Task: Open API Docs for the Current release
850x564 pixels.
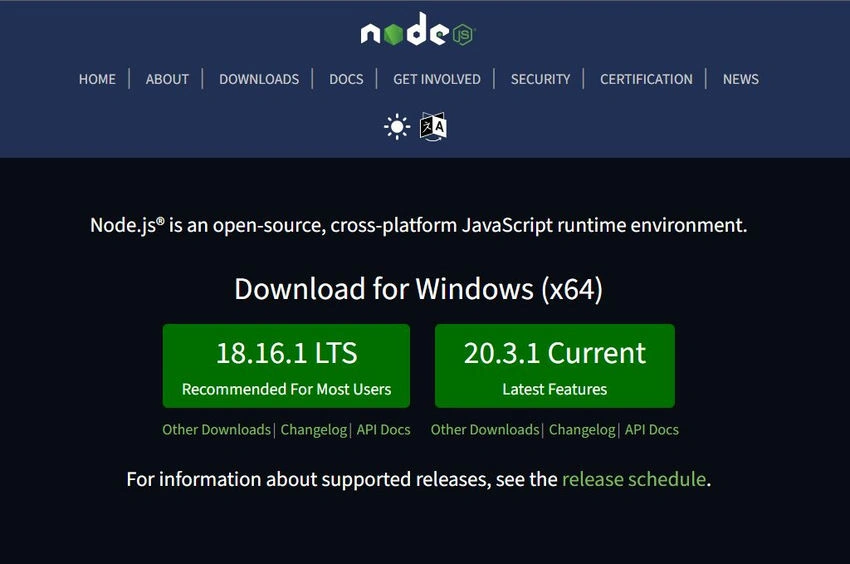Action: tap(652, 430)
